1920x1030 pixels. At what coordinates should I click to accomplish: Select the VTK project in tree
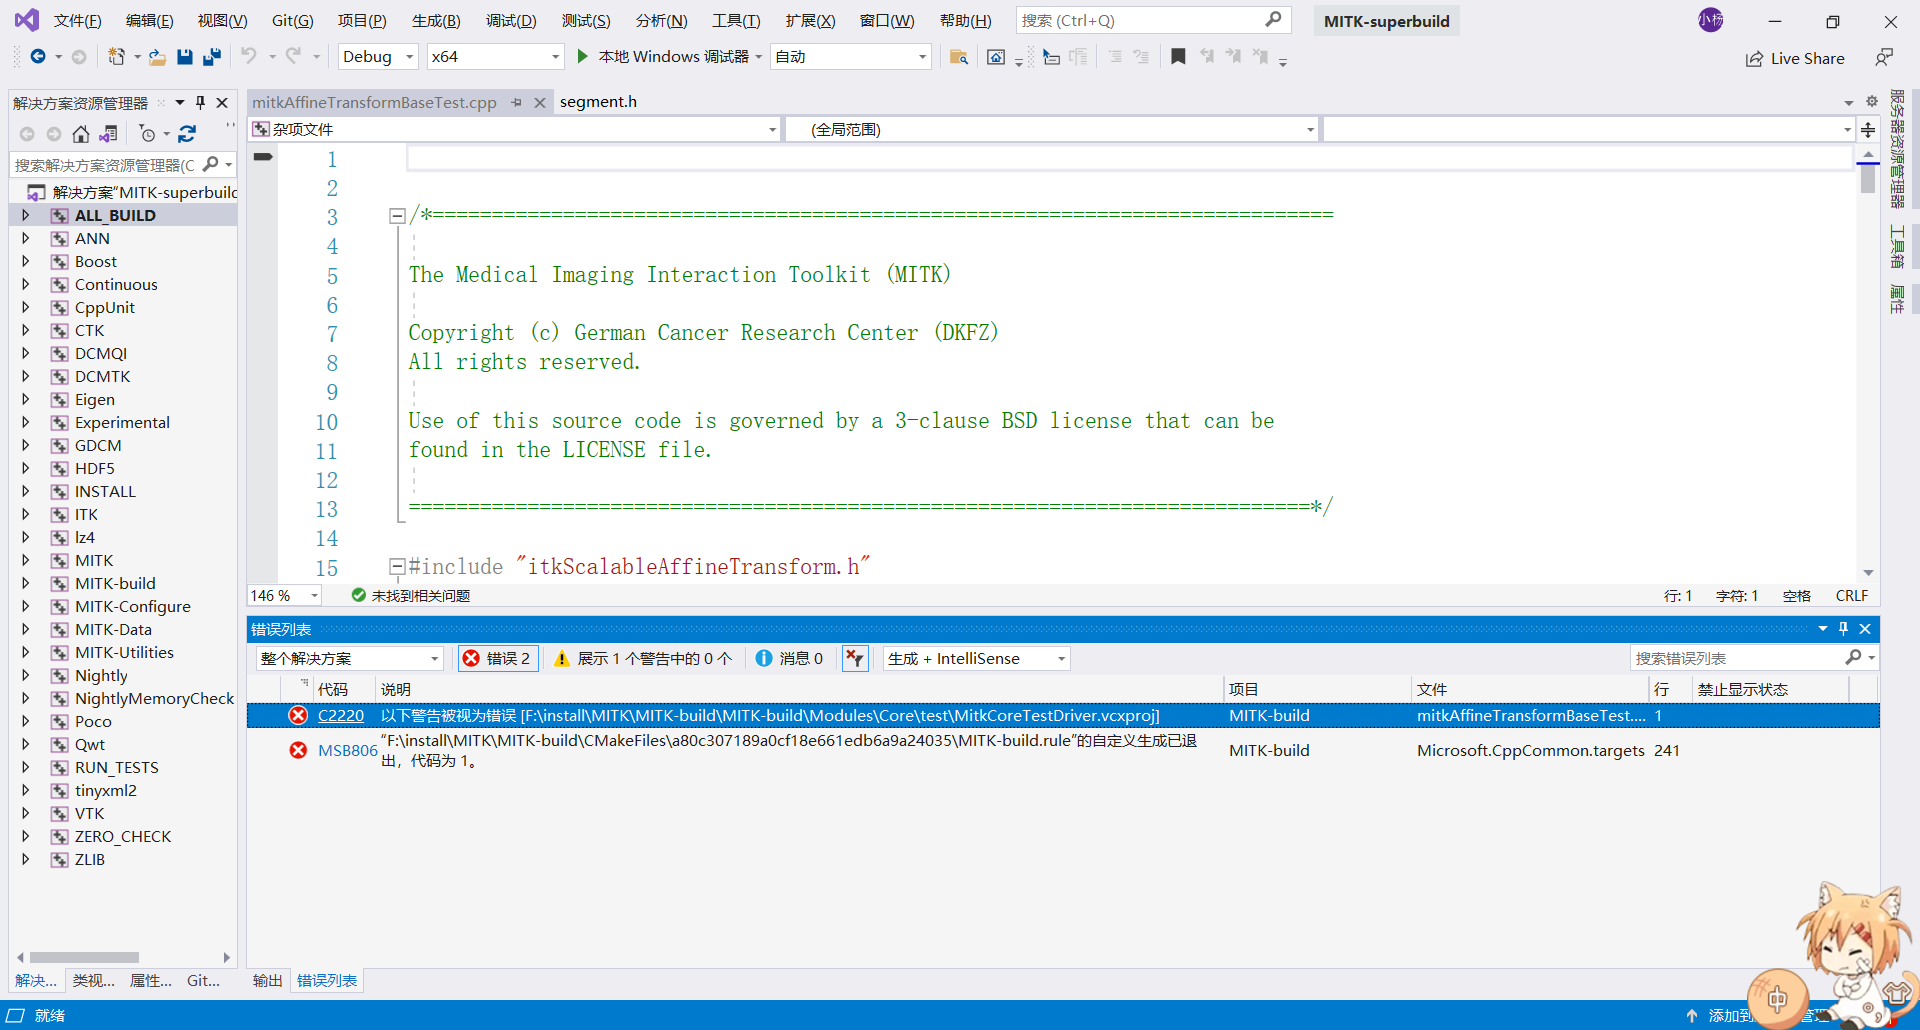click(89, 813)
